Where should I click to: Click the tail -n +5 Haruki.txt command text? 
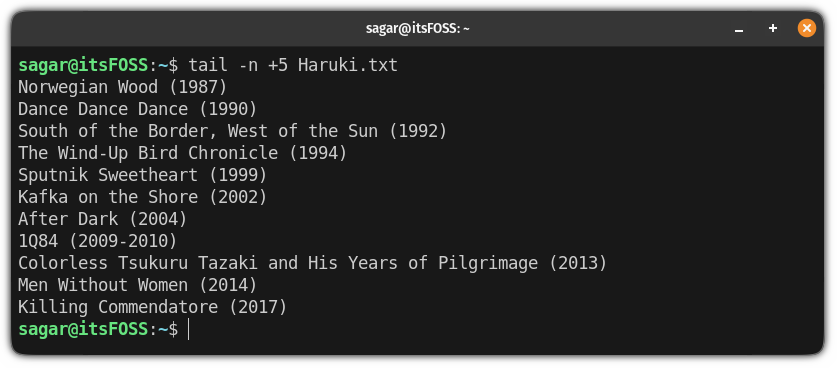[293, 65]
